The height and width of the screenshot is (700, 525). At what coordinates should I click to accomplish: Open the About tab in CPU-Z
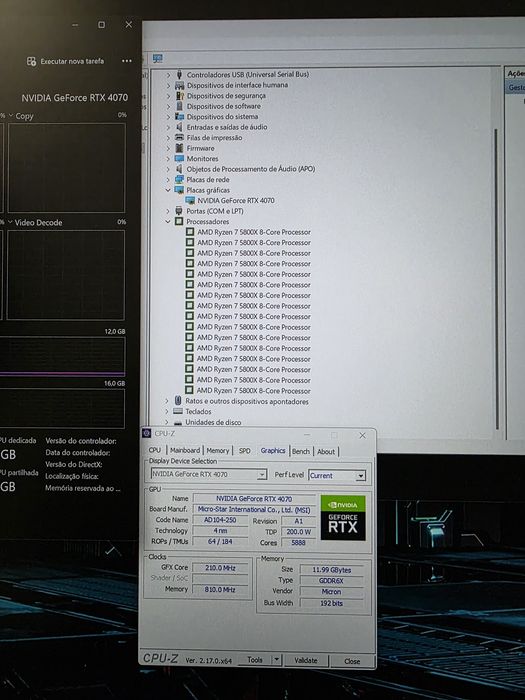[326, 452]
